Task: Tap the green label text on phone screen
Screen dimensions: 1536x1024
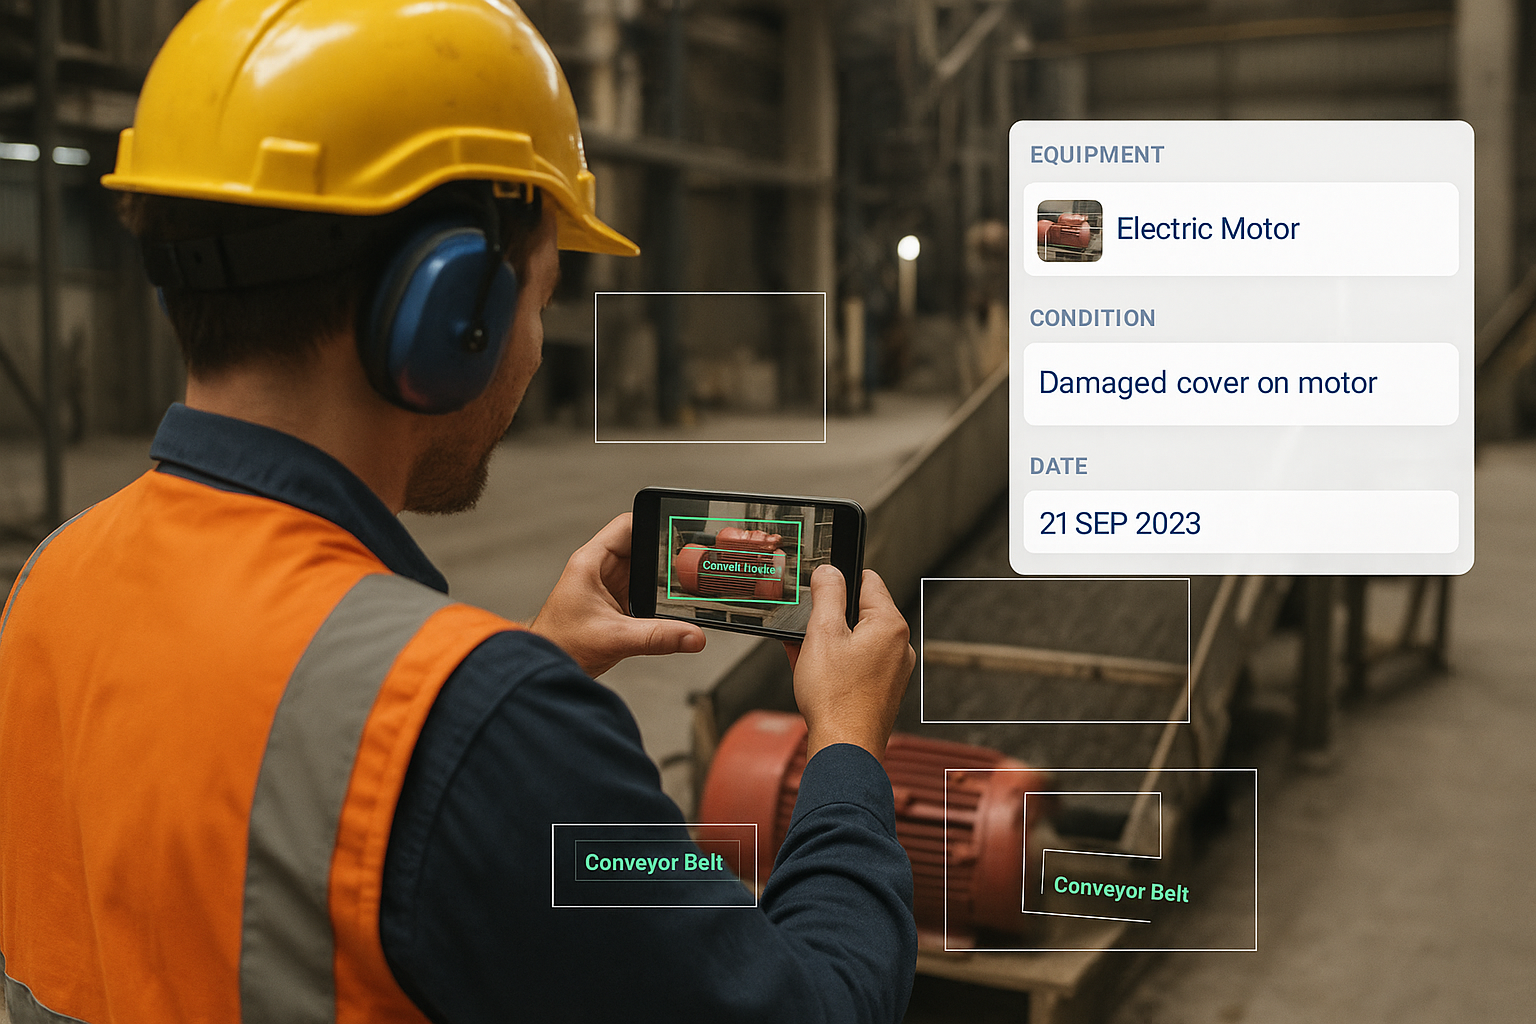Action: coord(738,567)
